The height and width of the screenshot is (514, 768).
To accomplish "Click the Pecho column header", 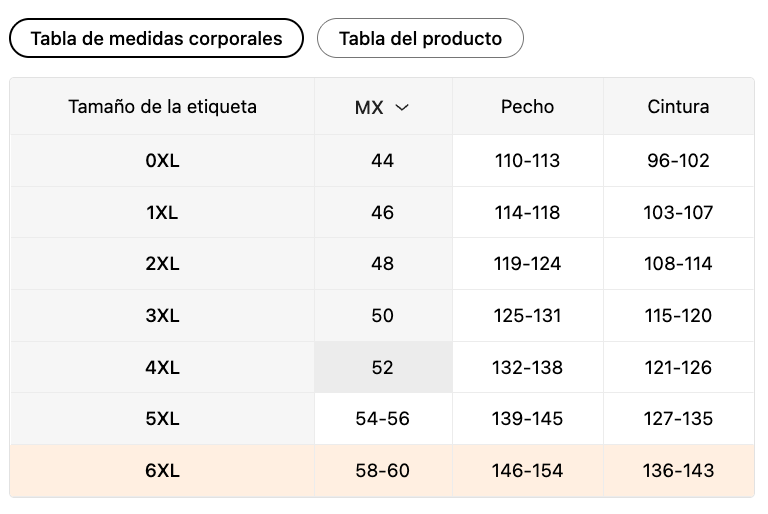I will [x=528, y=106].
